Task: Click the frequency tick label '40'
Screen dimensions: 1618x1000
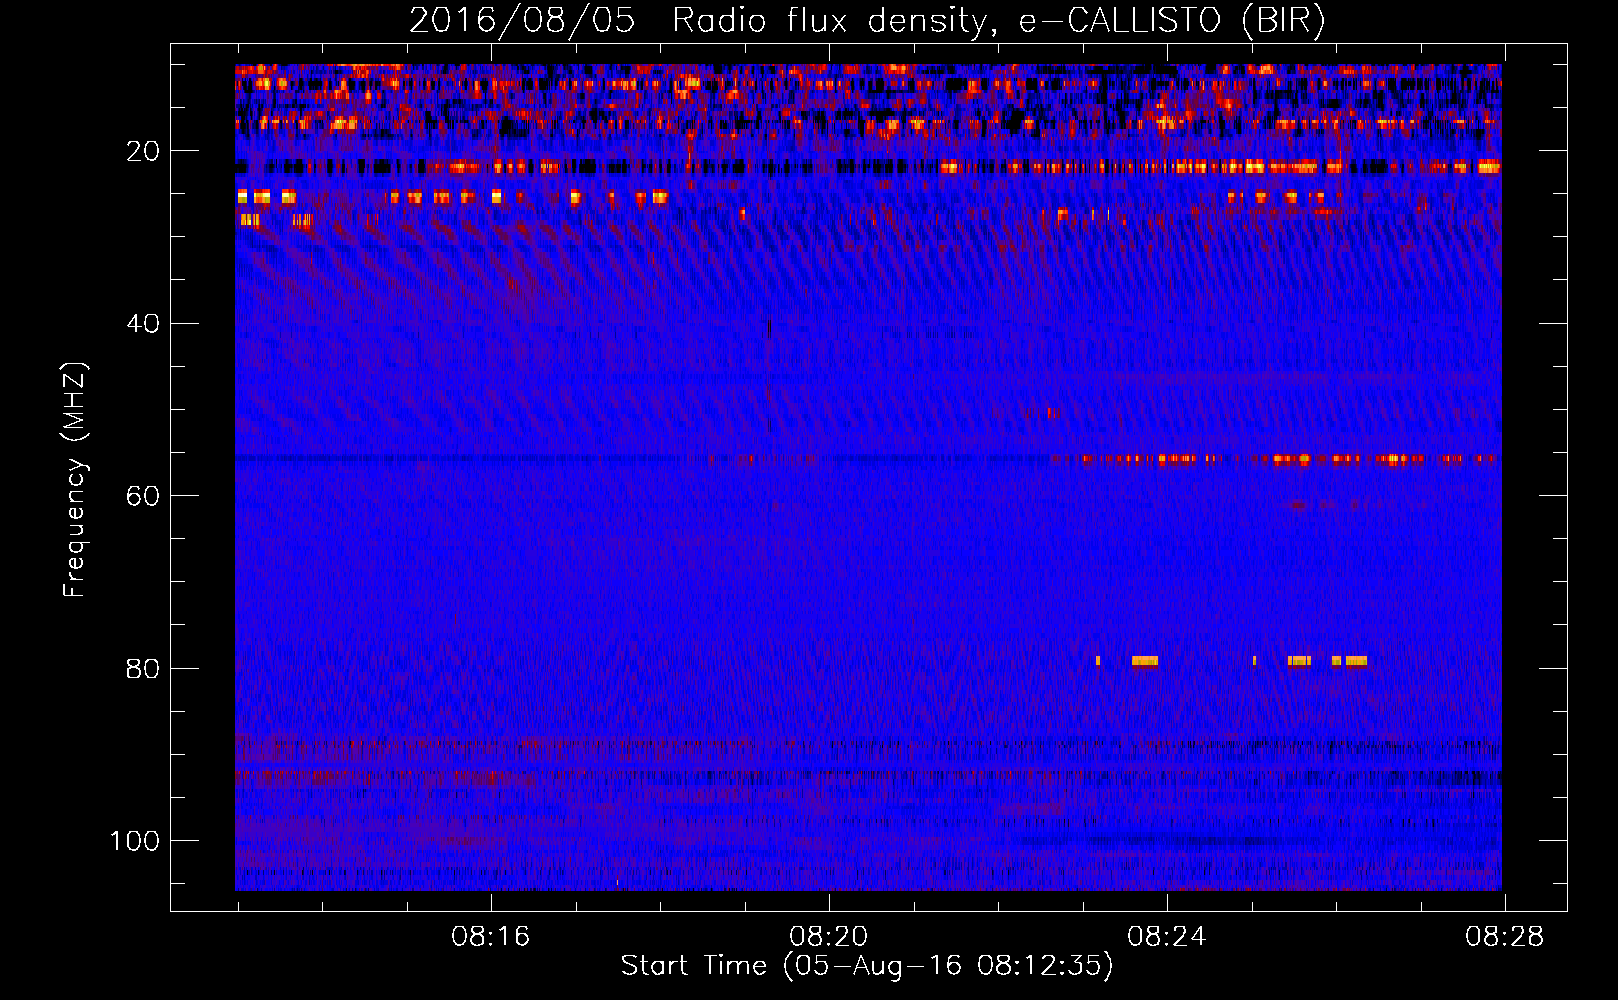Action: click(x=143, y=323)
